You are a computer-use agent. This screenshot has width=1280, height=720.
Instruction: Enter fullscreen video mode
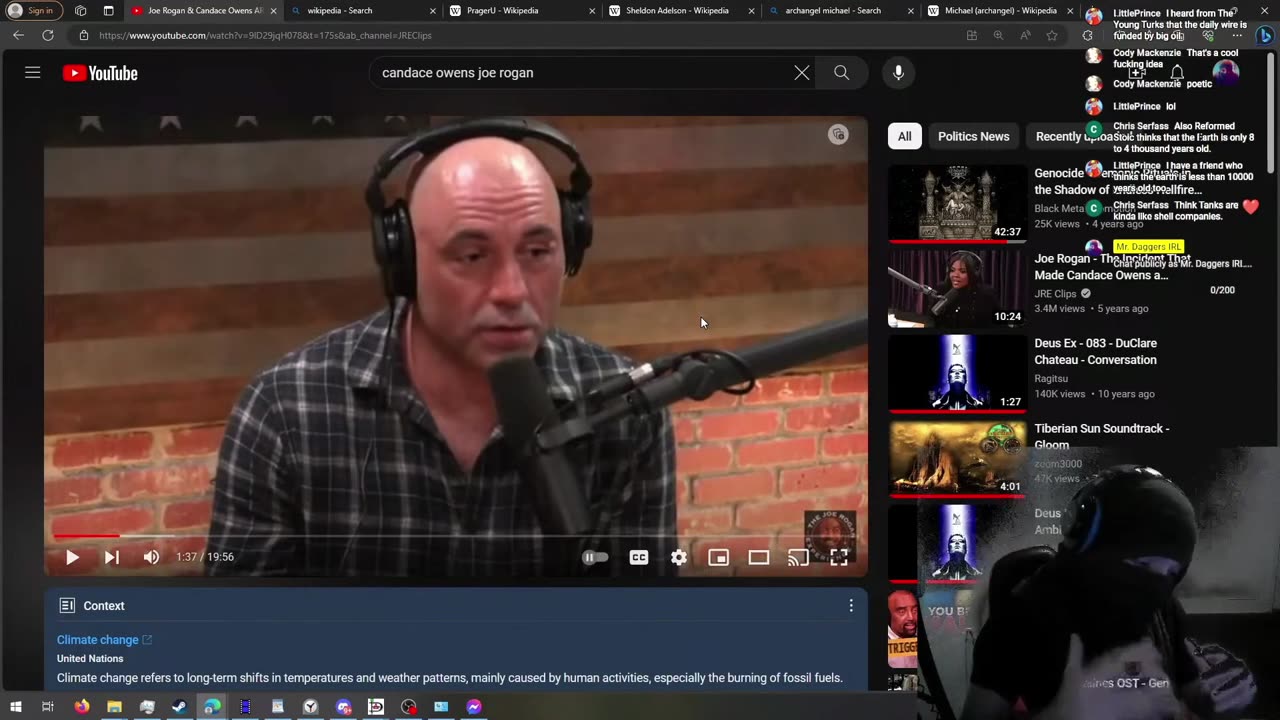(x=839, y=557)
